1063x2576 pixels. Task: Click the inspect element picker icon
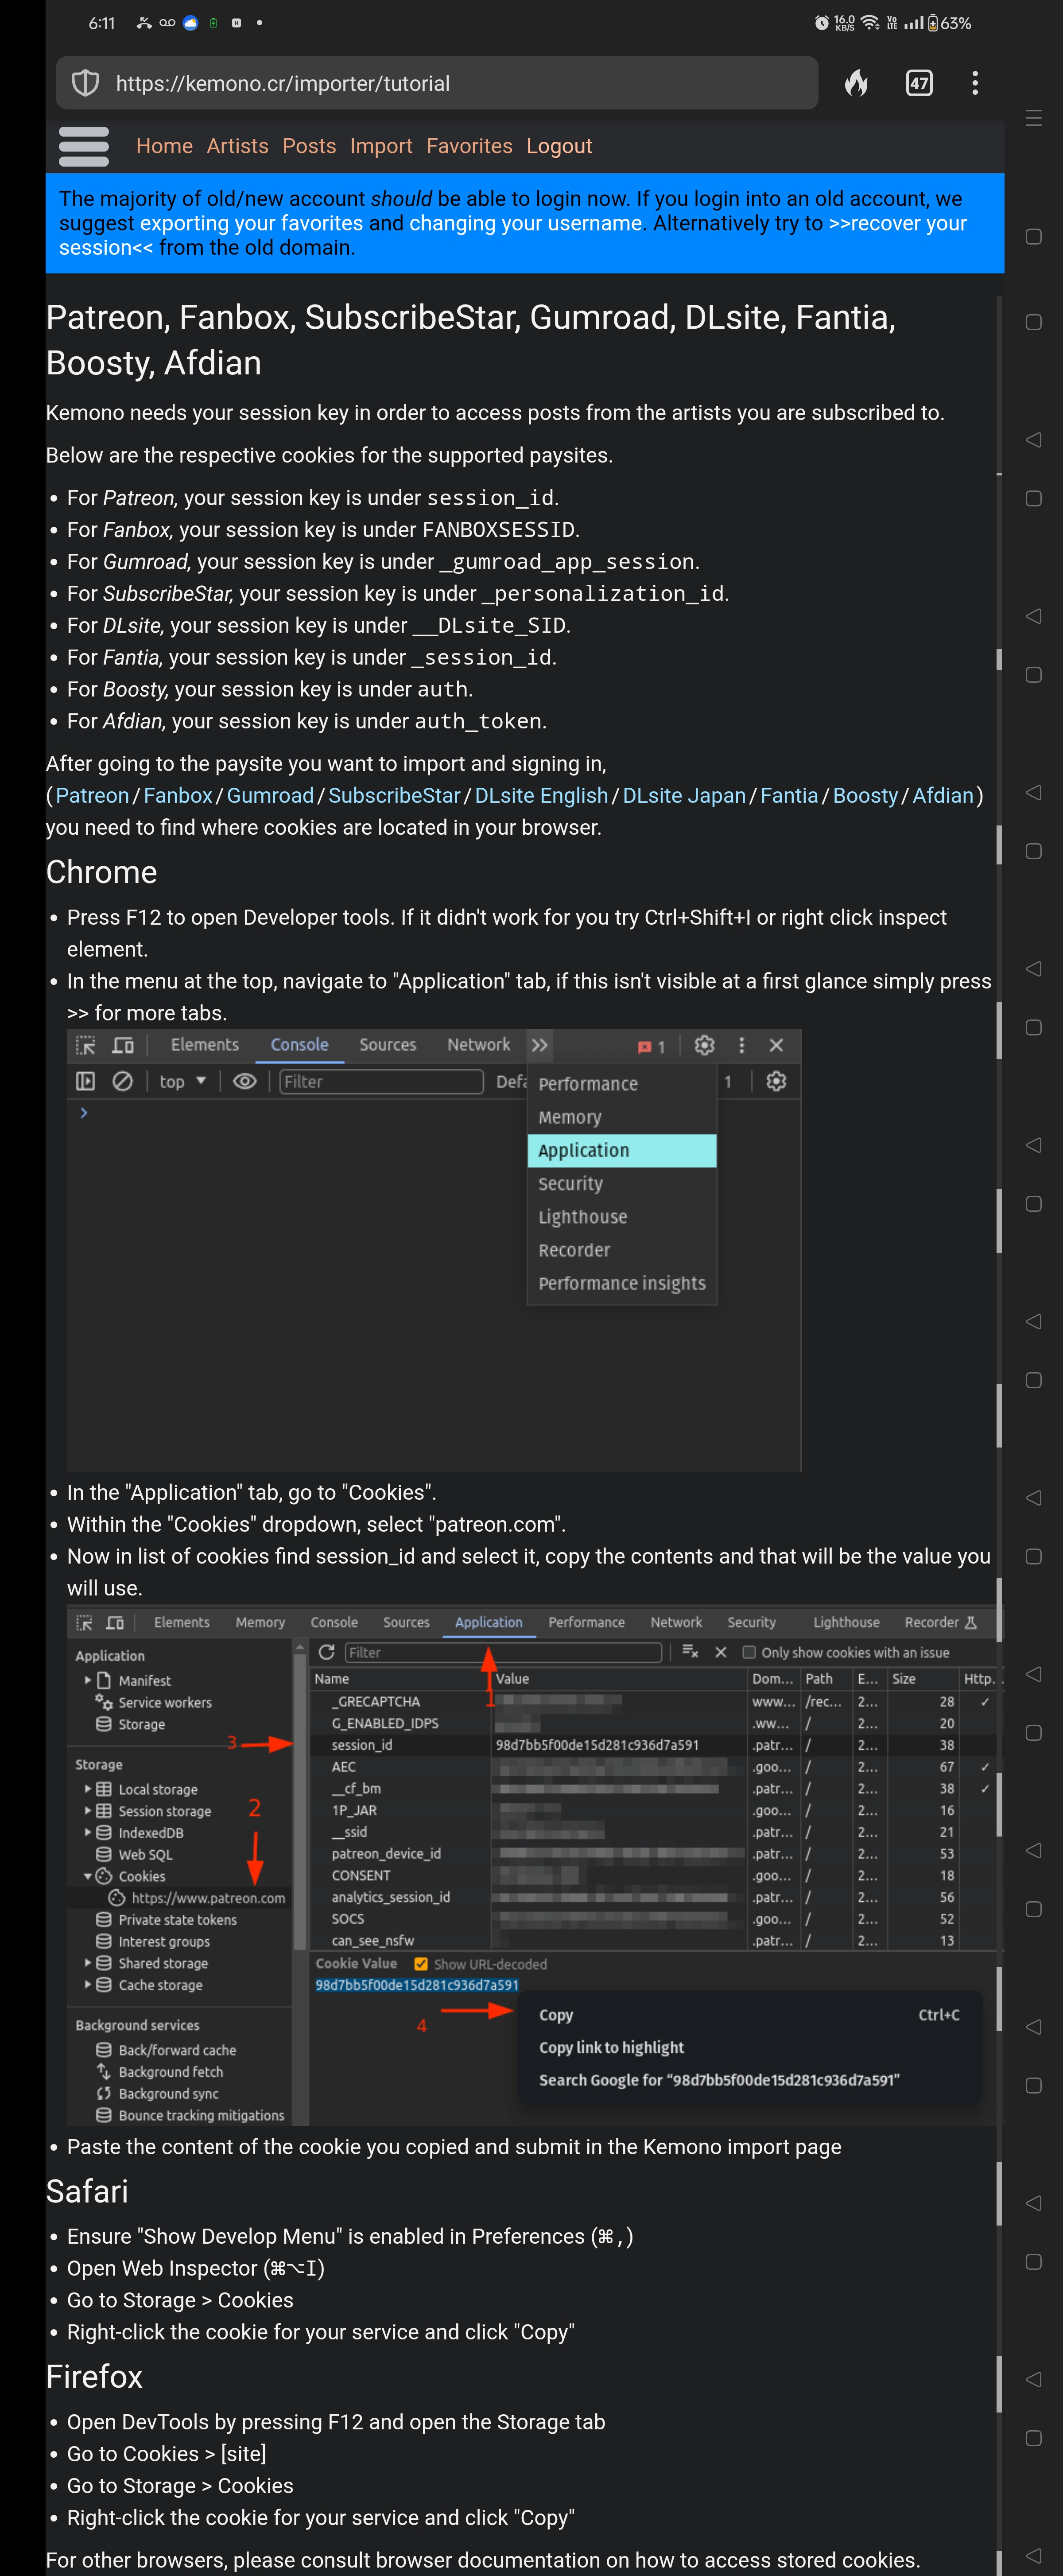86,1045
